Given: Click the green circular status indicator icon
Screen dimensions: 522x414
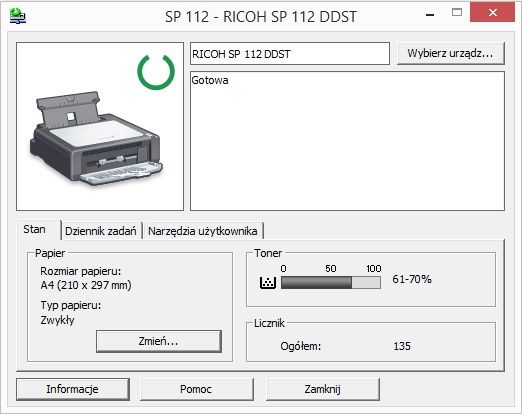Looking at the screenshot, I should pos(156,72).
